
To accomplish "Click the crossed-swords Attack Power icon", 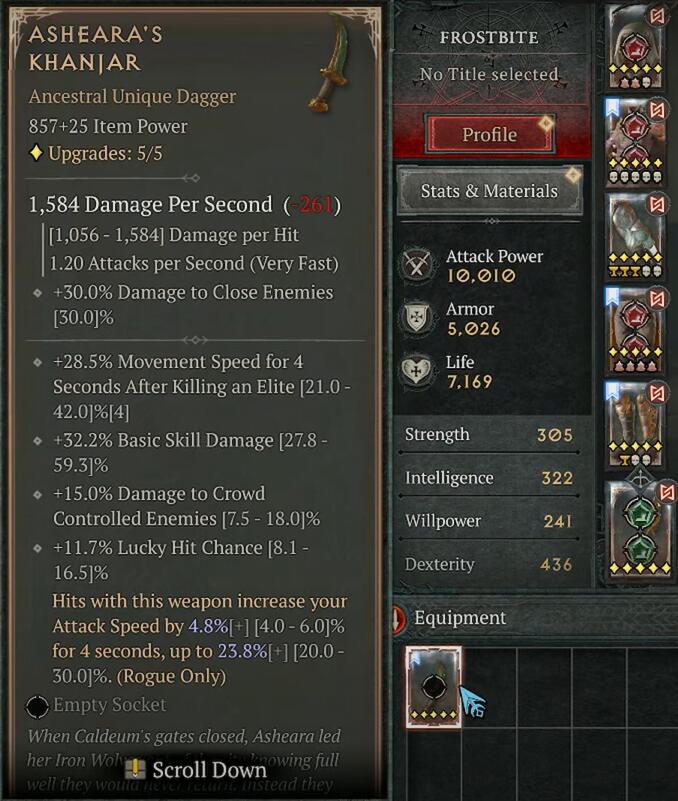I will tap(416, 265).
